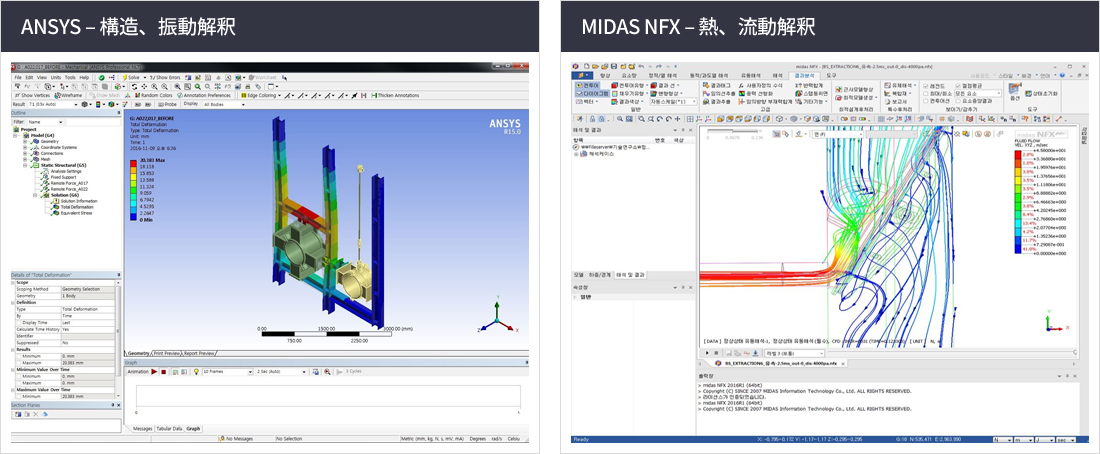The image size is (1100, 454).
Task: Click the save icon in MIDAS quick toolbar
Action: [614, 67]
